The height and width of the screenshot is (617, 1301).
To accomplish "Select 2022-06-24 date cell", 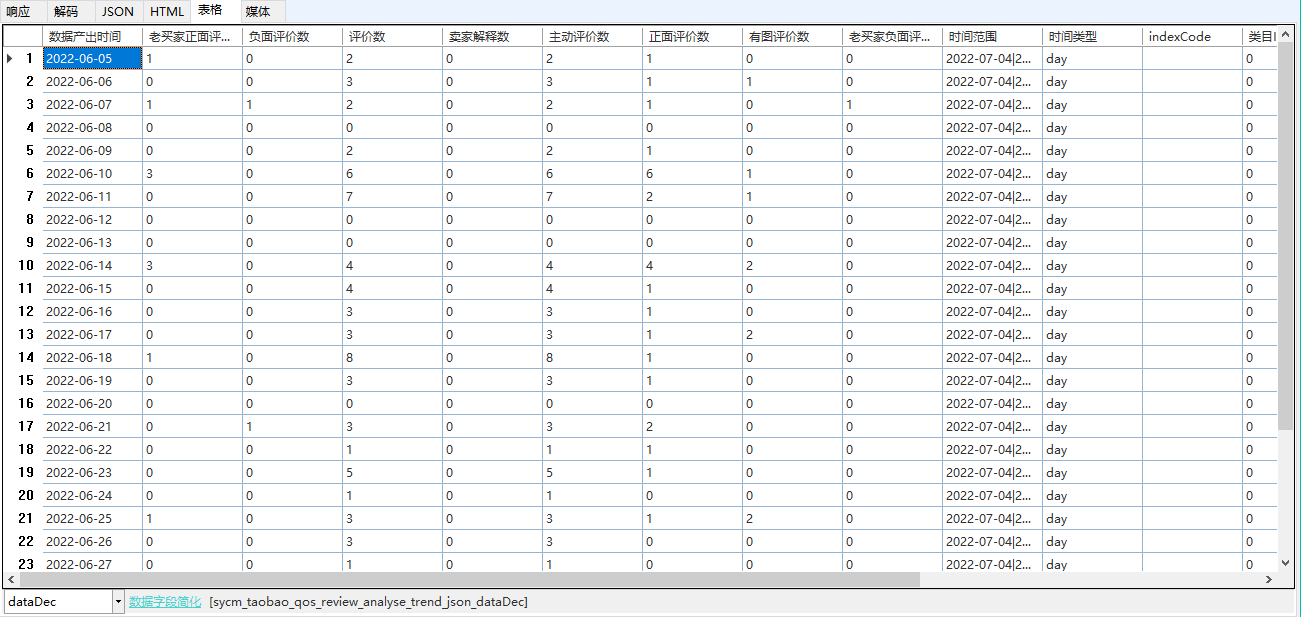I will (x=92, y=496).
